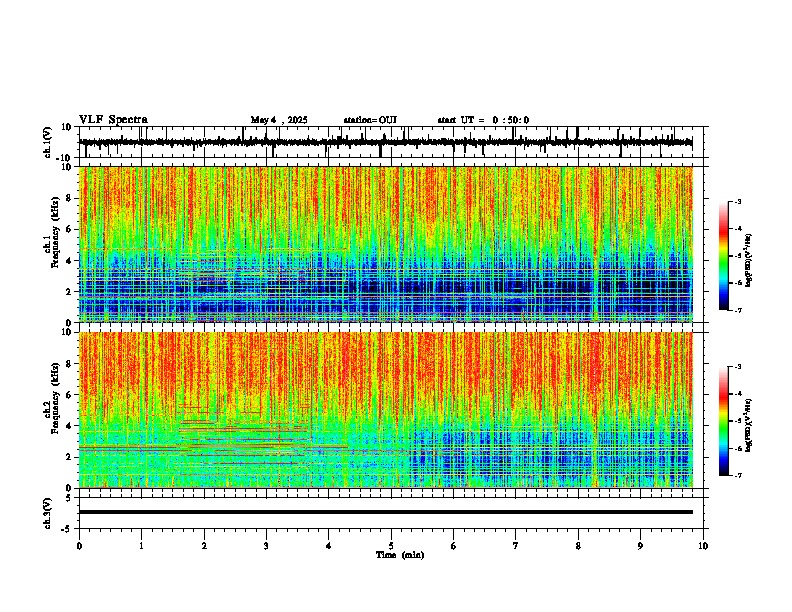Screen dimensions: 792x612
Task: Click time axis tick label "6" at bottom
Action: (x=454, y=546)
